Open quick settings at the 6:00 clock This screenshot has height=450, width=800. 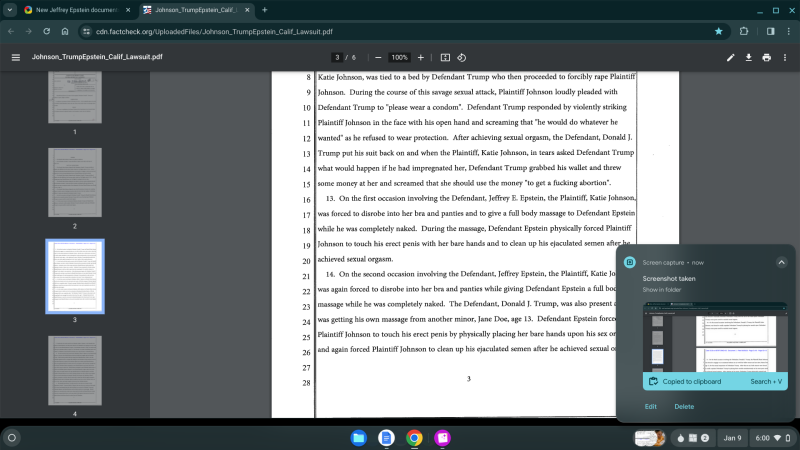772,438
